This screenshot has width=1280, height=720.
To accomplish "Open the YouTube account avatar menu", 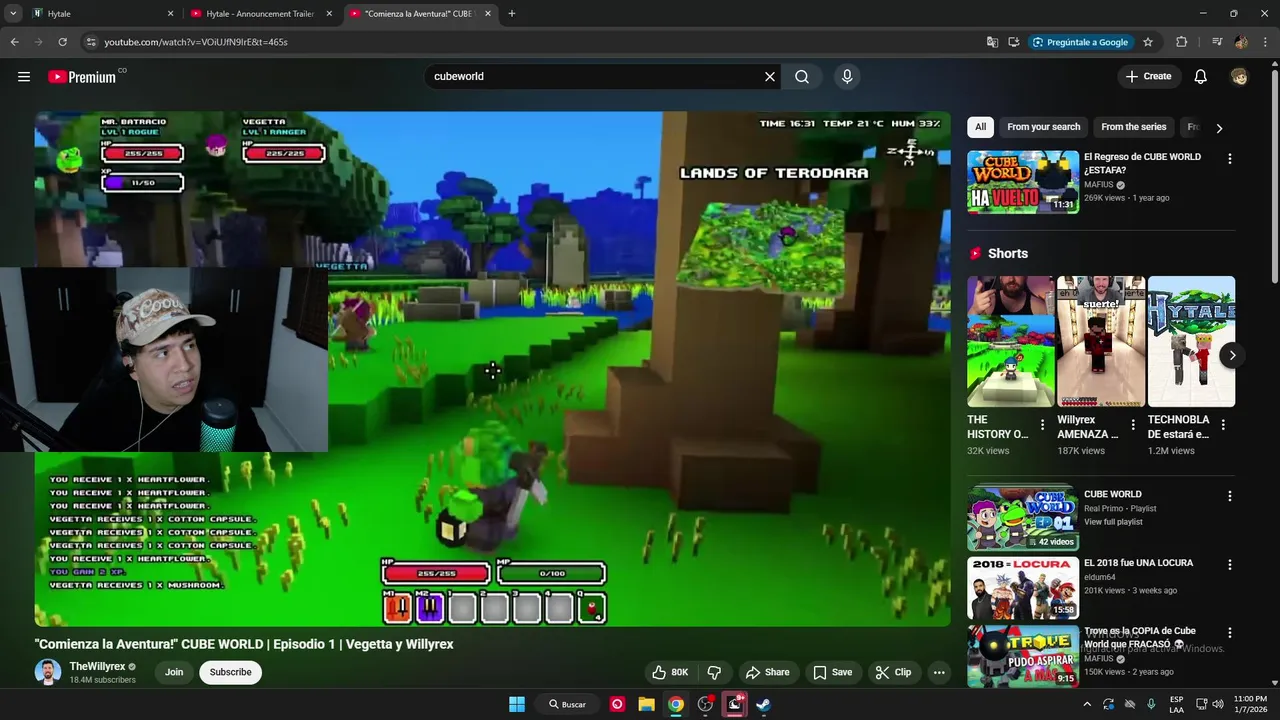I will click(1239, 77).
